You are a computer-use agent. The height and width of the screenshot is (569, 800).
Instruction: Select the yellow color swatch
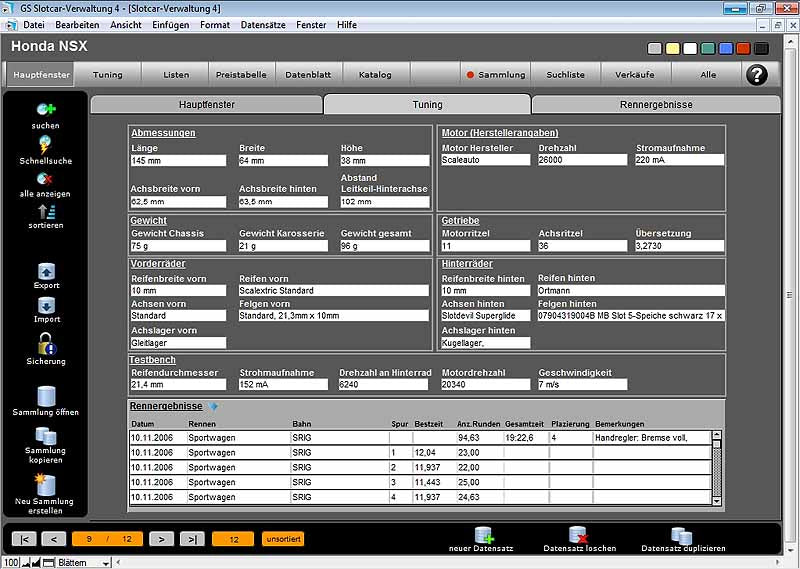tap(672, 48)
